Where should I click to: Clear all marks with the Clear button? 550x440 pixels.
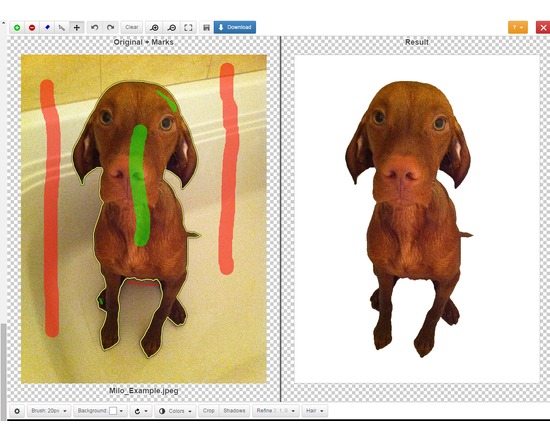point(132,27)
